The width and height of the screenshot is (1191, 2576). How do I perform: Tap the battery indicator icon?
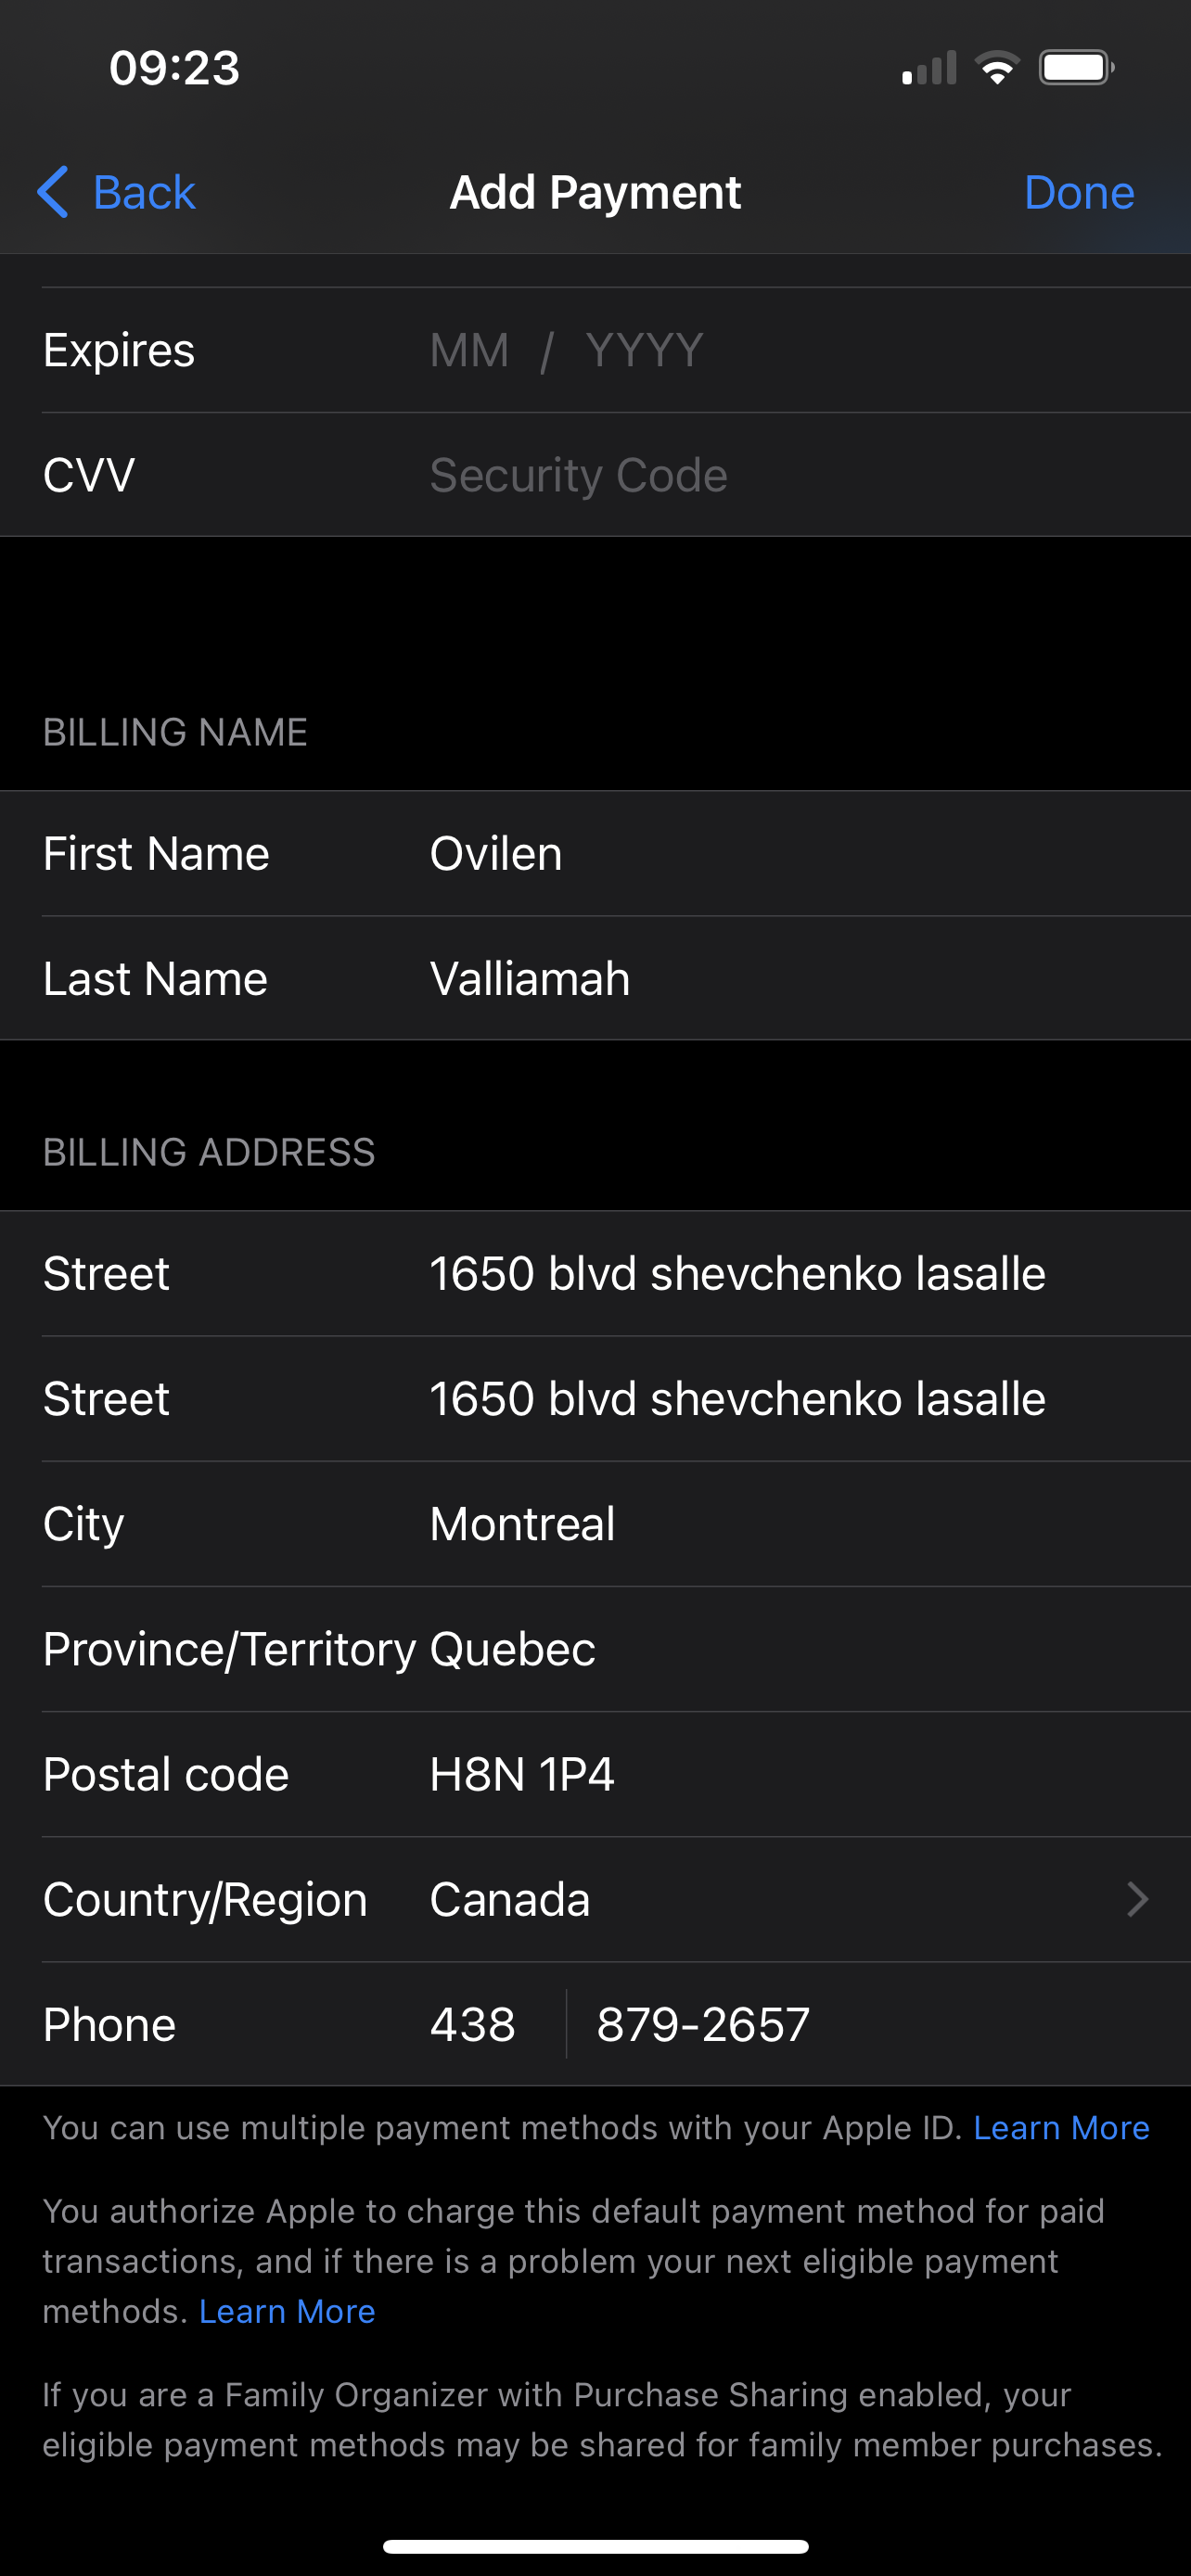[1077, 68]
